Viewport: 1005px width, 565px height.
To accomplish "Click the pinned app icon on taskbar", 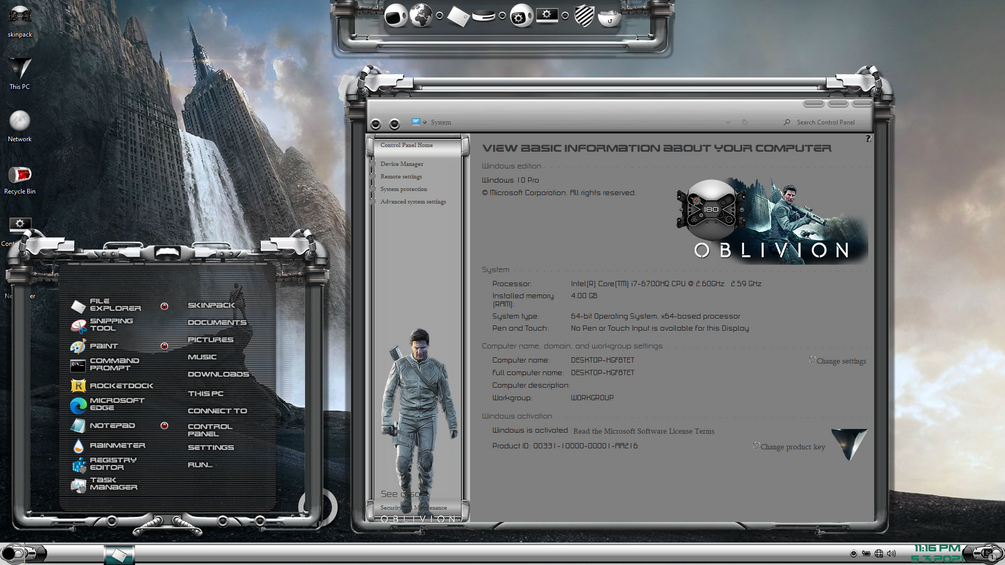I will pos(119,554).
